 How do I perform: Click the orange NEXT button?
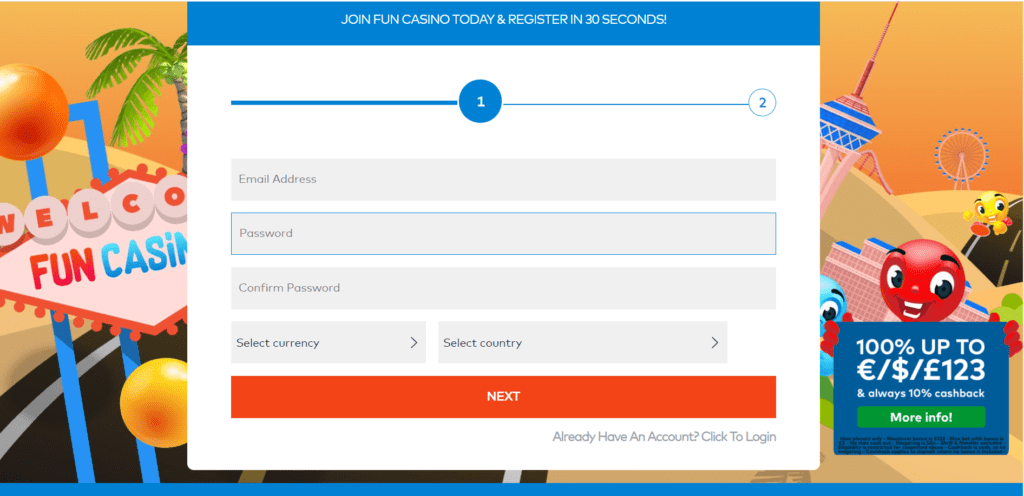coord(503,397)
